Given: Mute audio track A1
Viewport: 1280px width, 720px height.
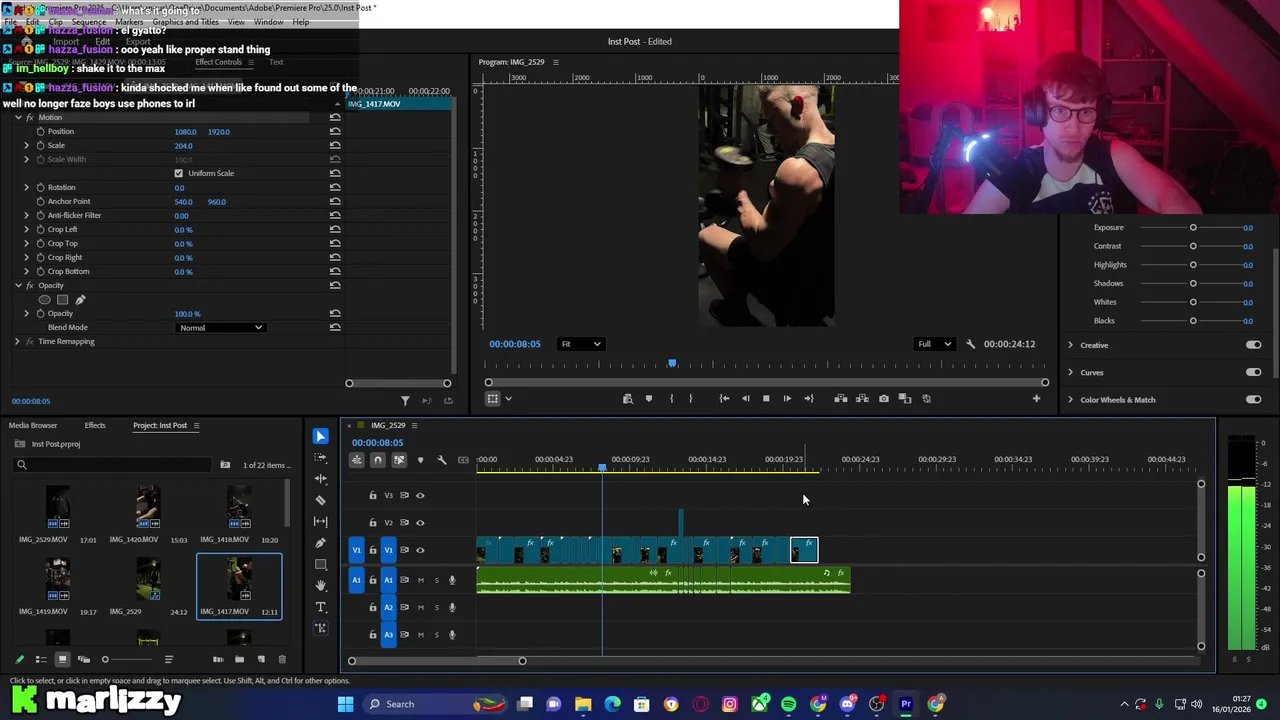Looking at the screenshot, I should coord(421,580).
